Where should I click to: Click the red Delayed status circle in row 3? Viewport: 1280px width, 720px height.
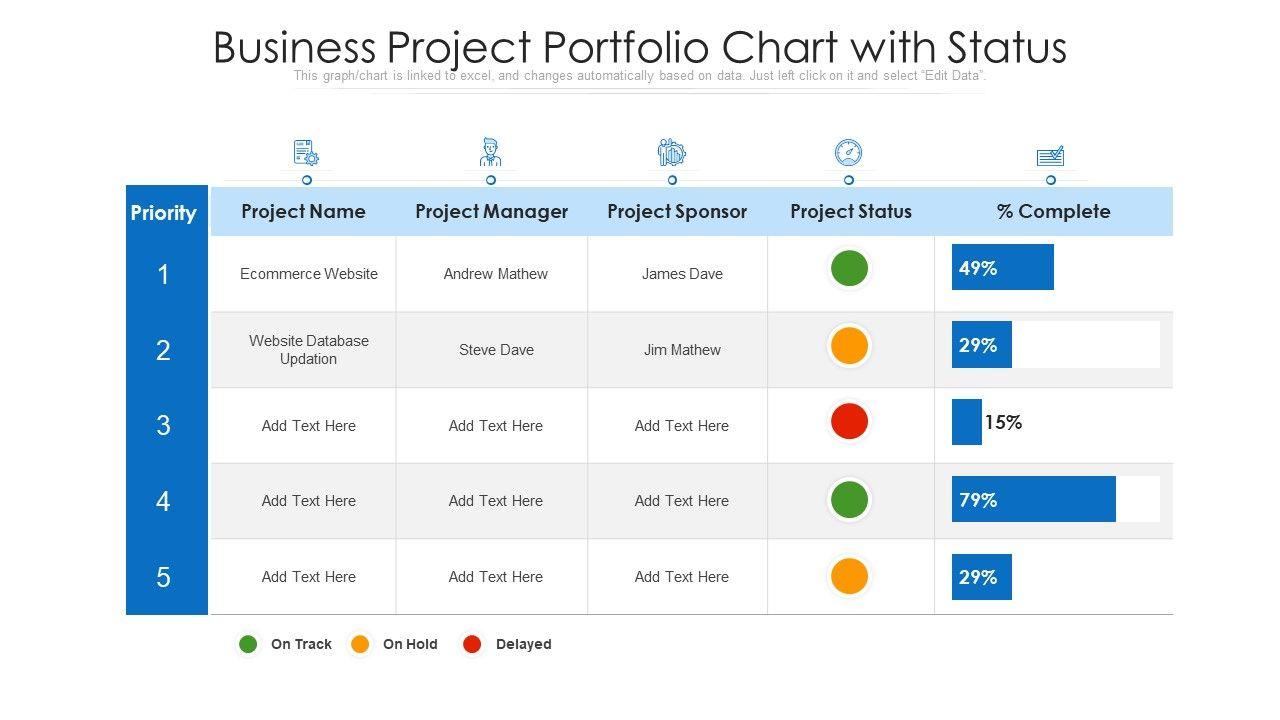849,421
